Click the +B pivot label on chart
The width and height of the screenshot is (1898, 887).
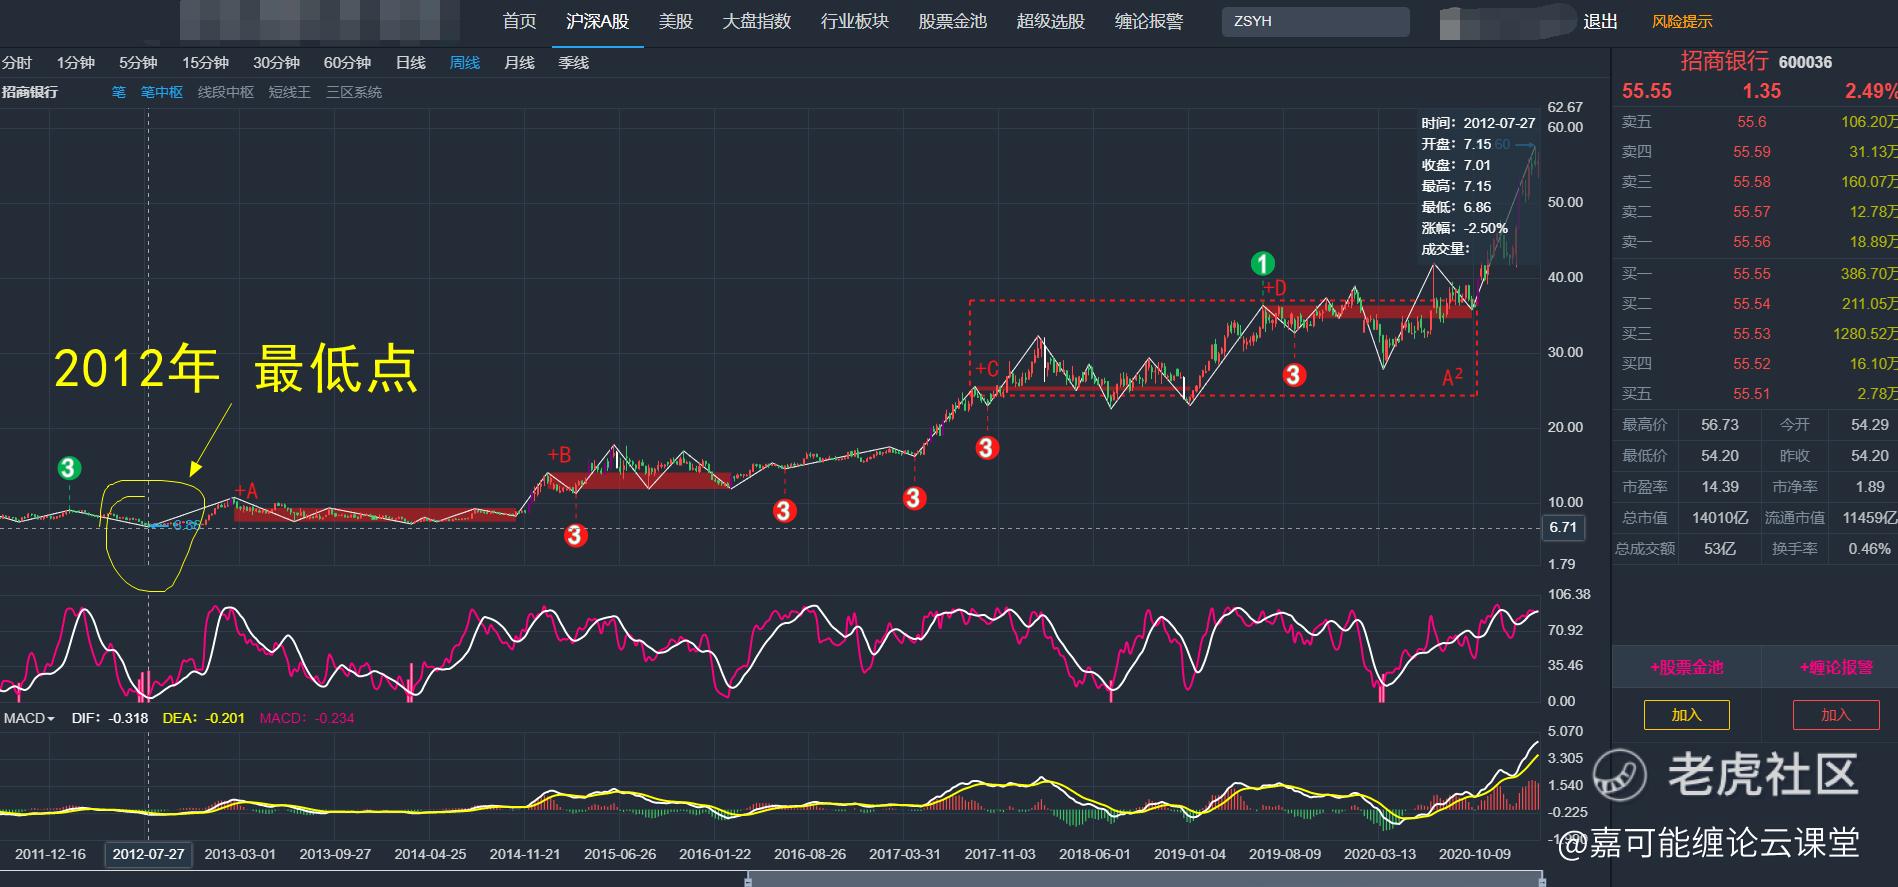tap(559, 455)
